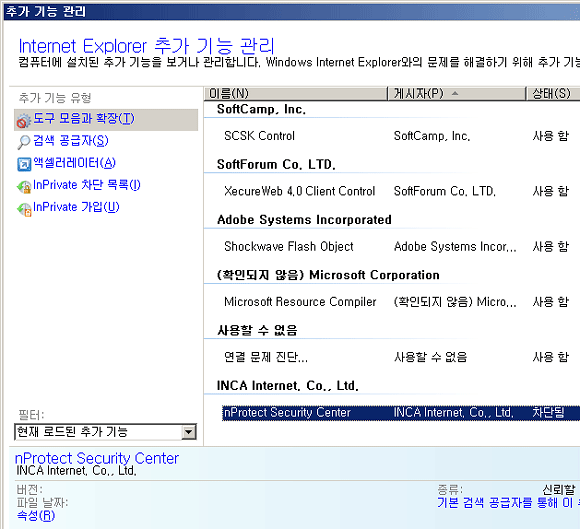Click publisher cell SoftForum Co. LTD. in XecureWeb row
Viewport: 580px width, 529px height.
pos(445,191)
